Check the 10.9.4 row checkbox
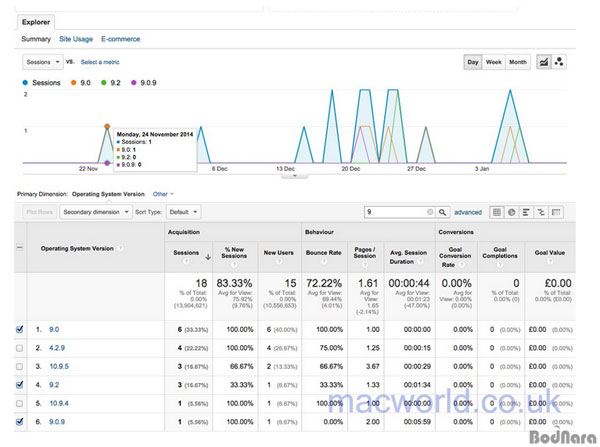The image size is (600, 447). coord(20,403)
